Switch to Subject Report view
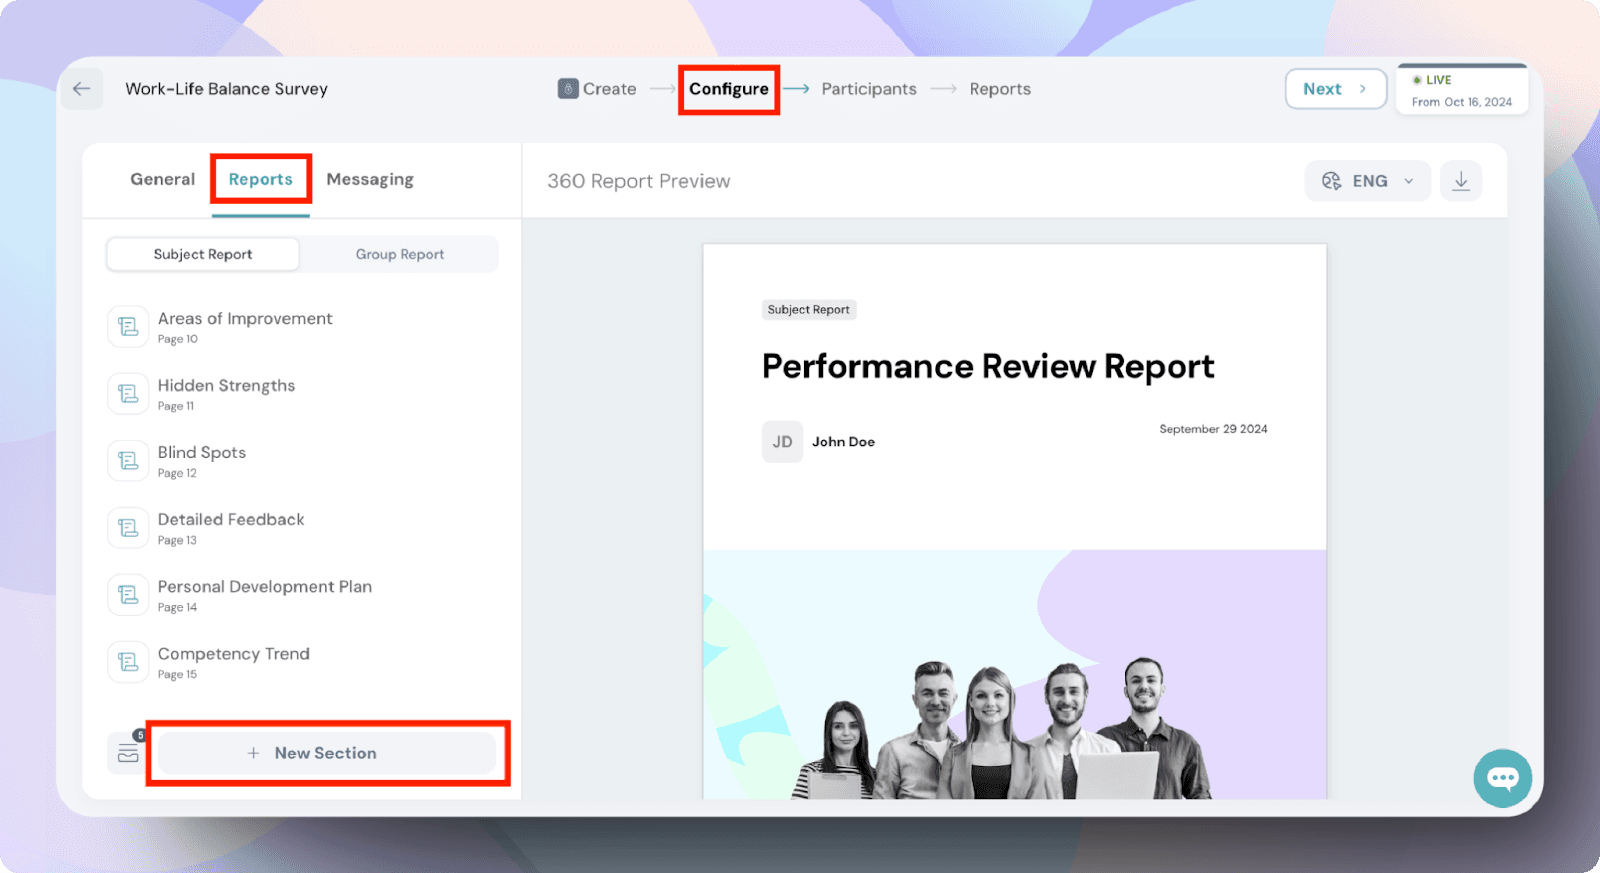 pyautogui.click(x=203, y=254)
